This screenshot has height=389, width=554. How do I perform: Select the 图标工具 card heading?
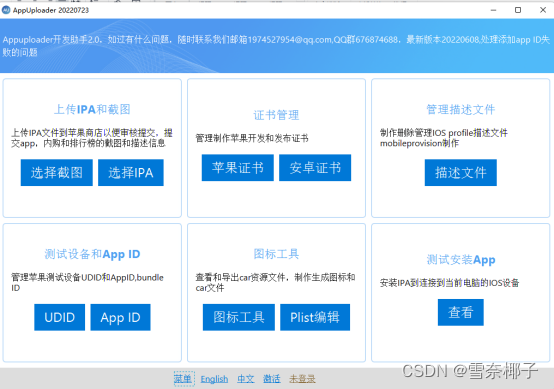click(276, 254)
